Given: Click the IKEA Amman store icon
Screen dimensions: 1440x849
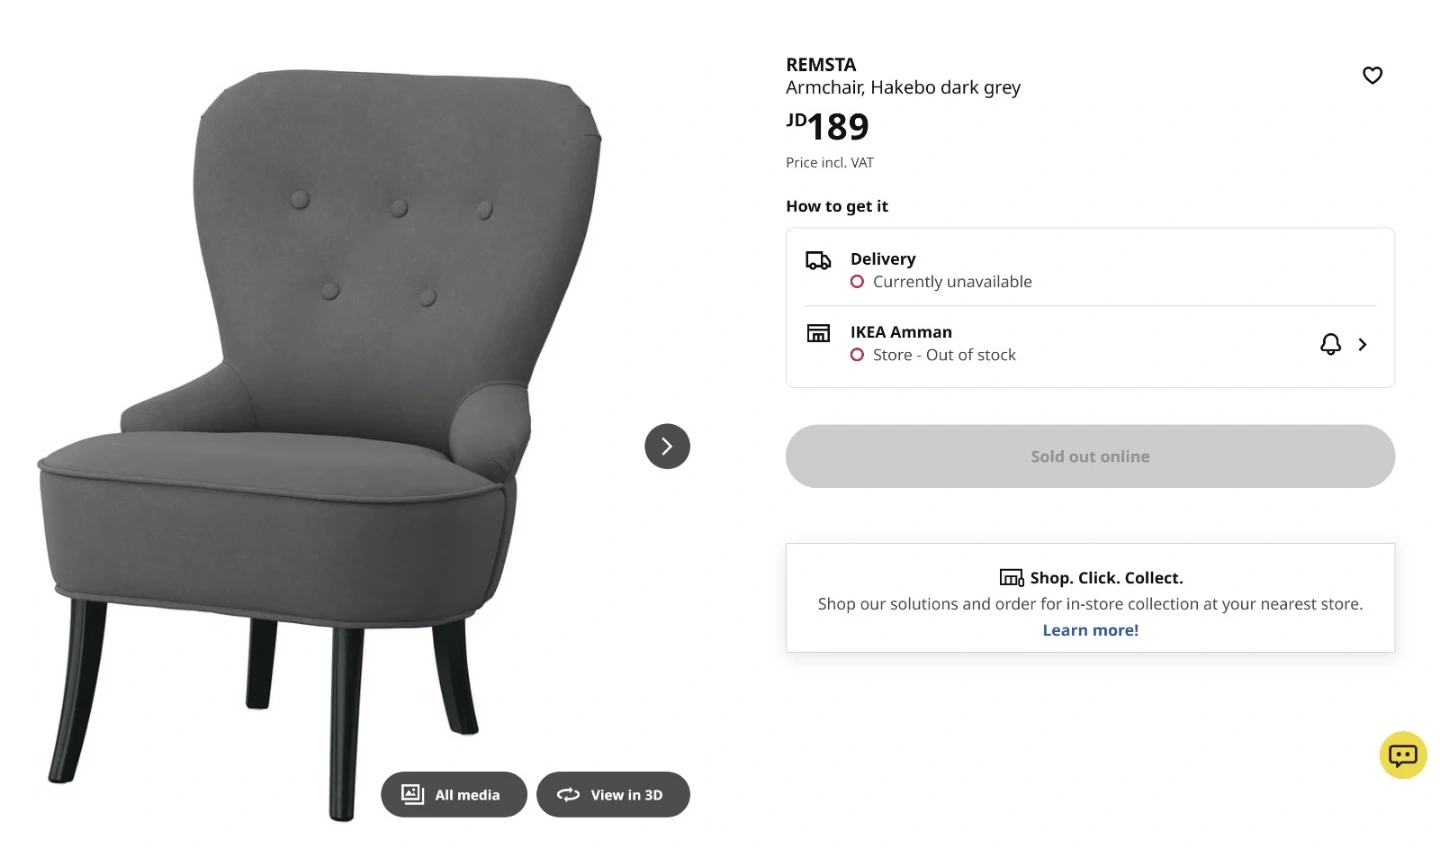Looking at the screenshot, I should click(818, 333).
